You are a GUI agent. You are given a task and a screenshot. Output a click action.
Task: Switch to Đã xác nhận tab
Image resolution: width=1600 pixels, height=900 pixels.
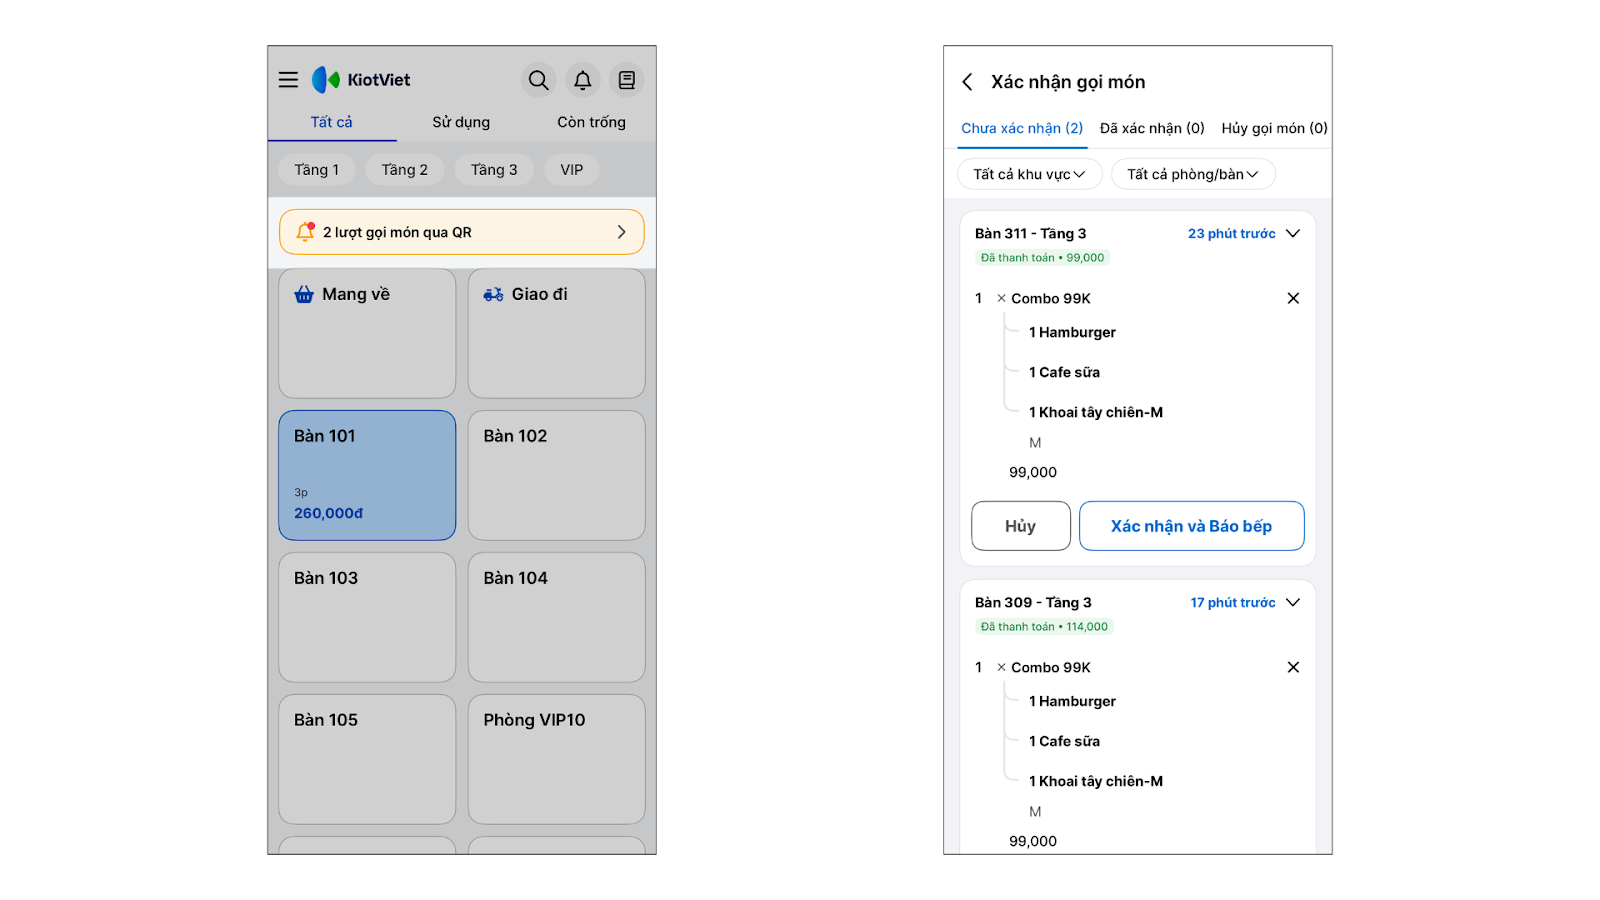point(1152,128)
